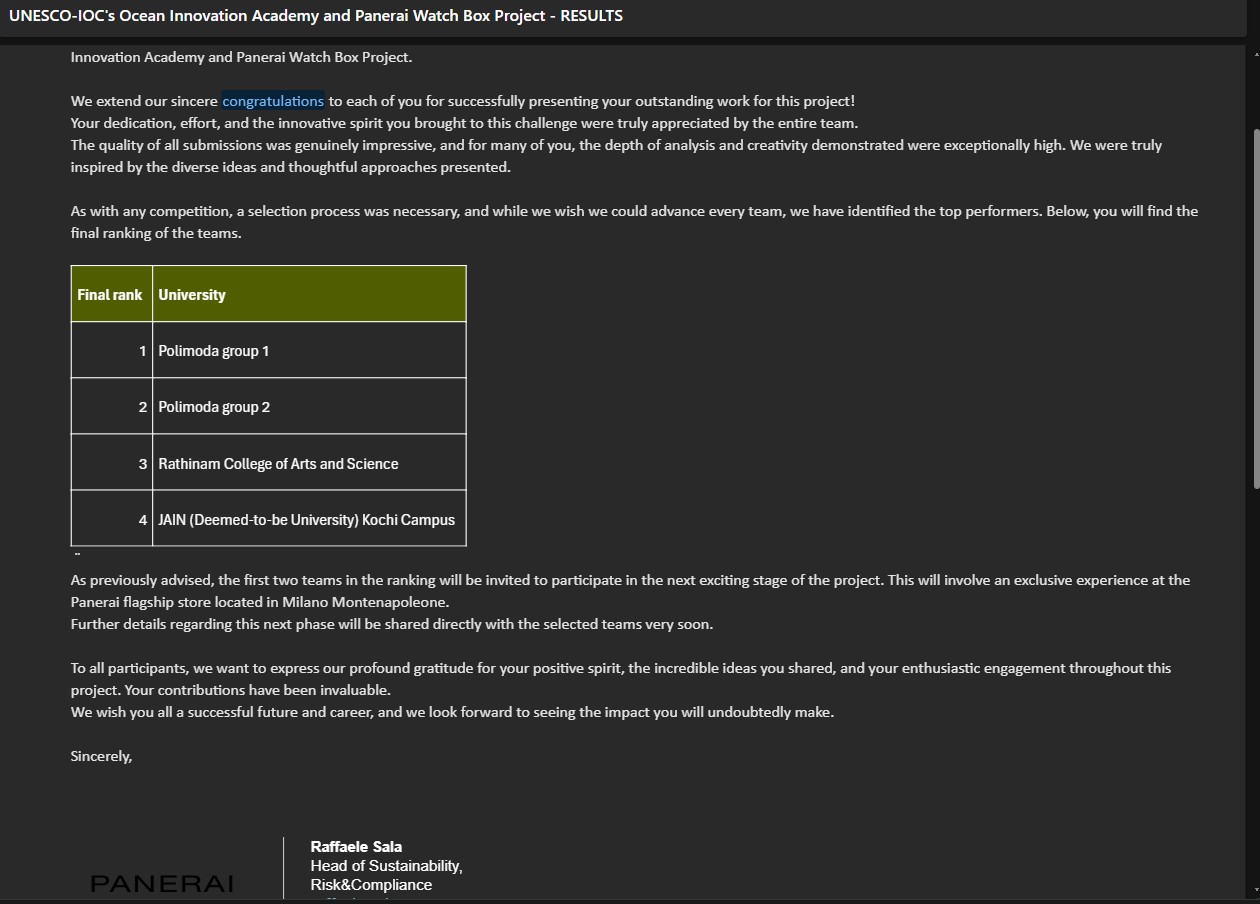Click the "Final rank" table header
Image resolution: width=1260 pixels, height=904 pixels.
(111, 294)
